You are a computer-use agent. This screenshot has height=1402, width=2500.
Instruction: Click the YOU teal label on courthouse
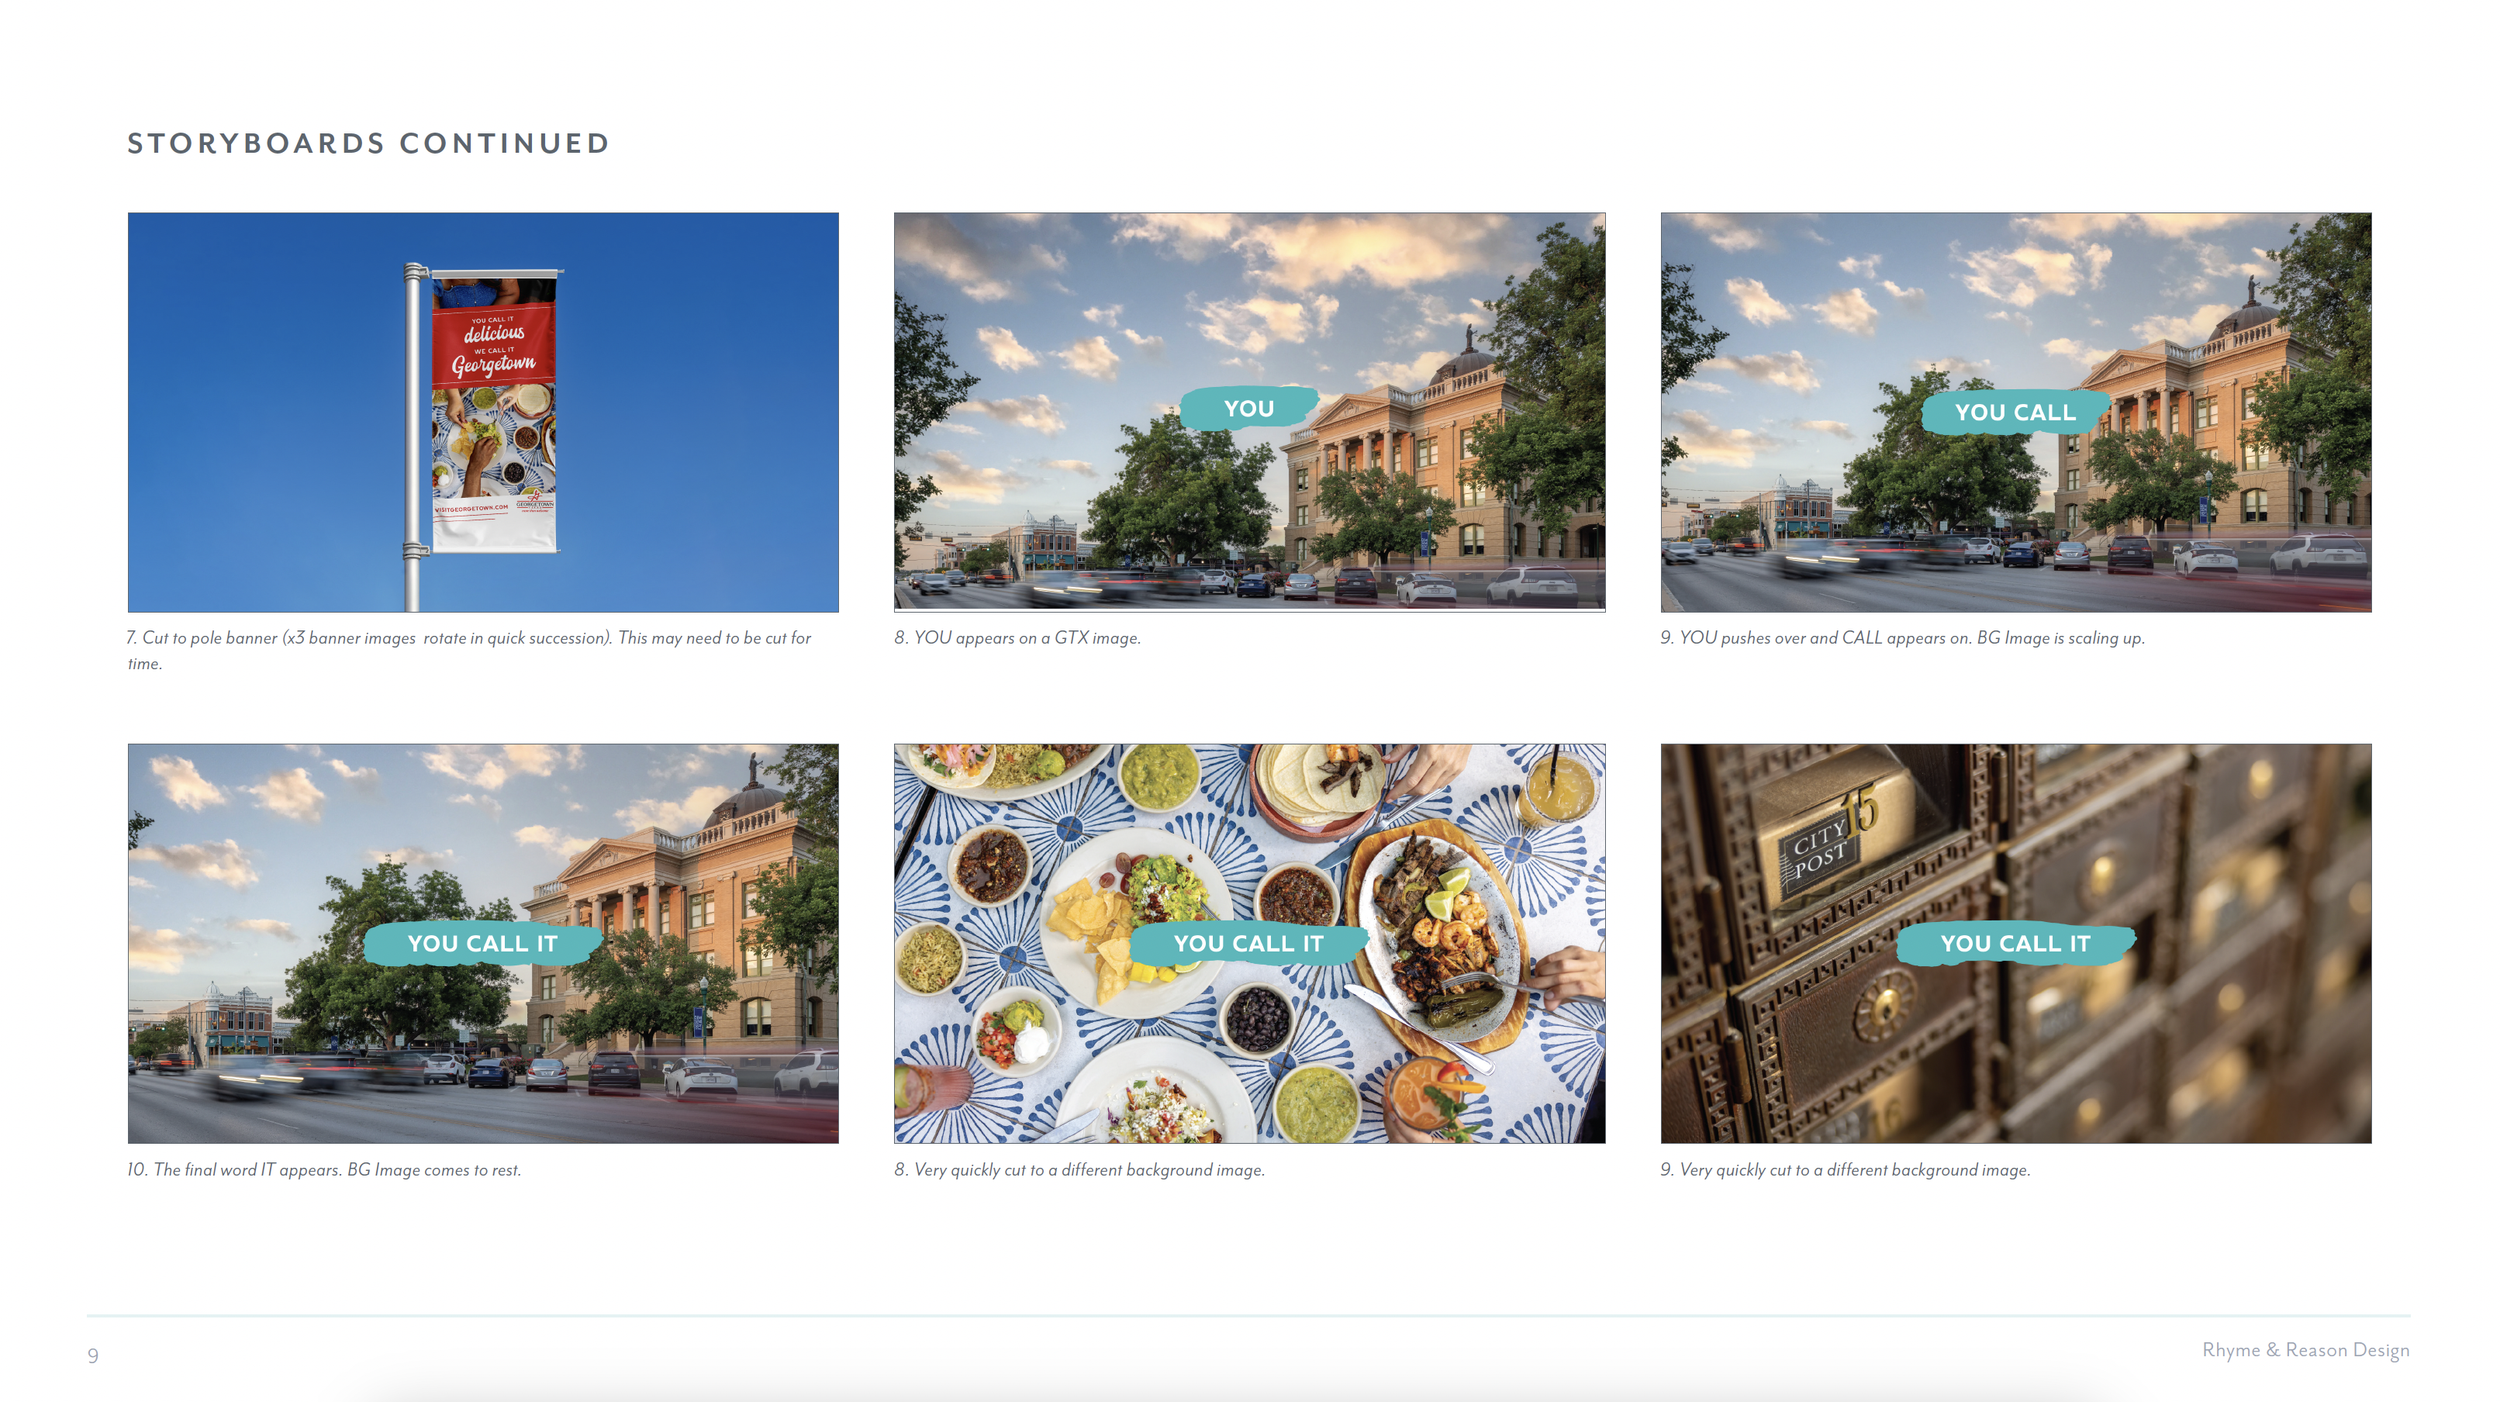[x=1249, y=409]
